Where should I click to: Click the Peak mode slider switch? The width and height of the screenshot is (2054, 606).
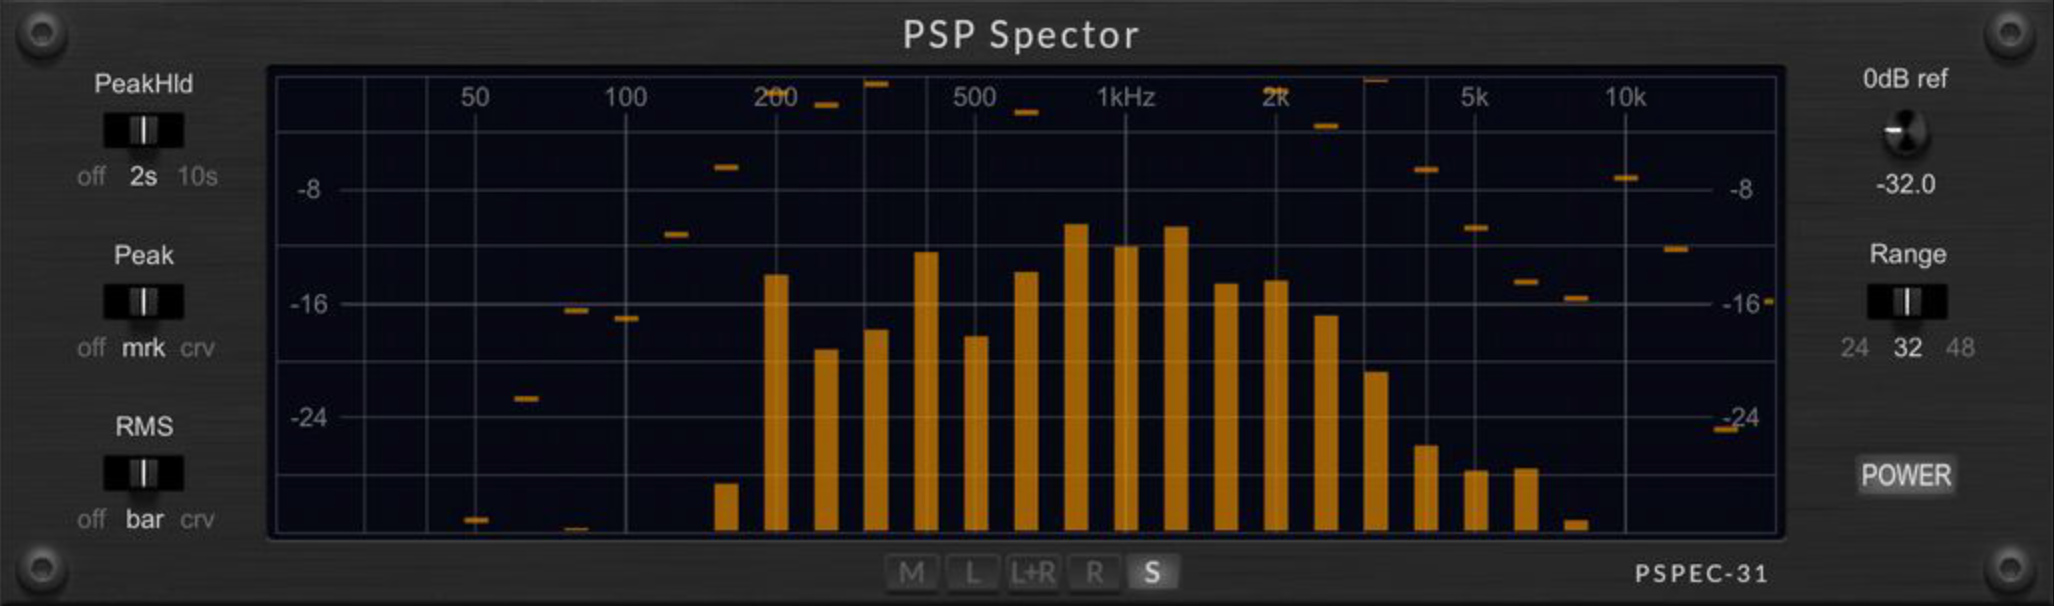(143, 301)
